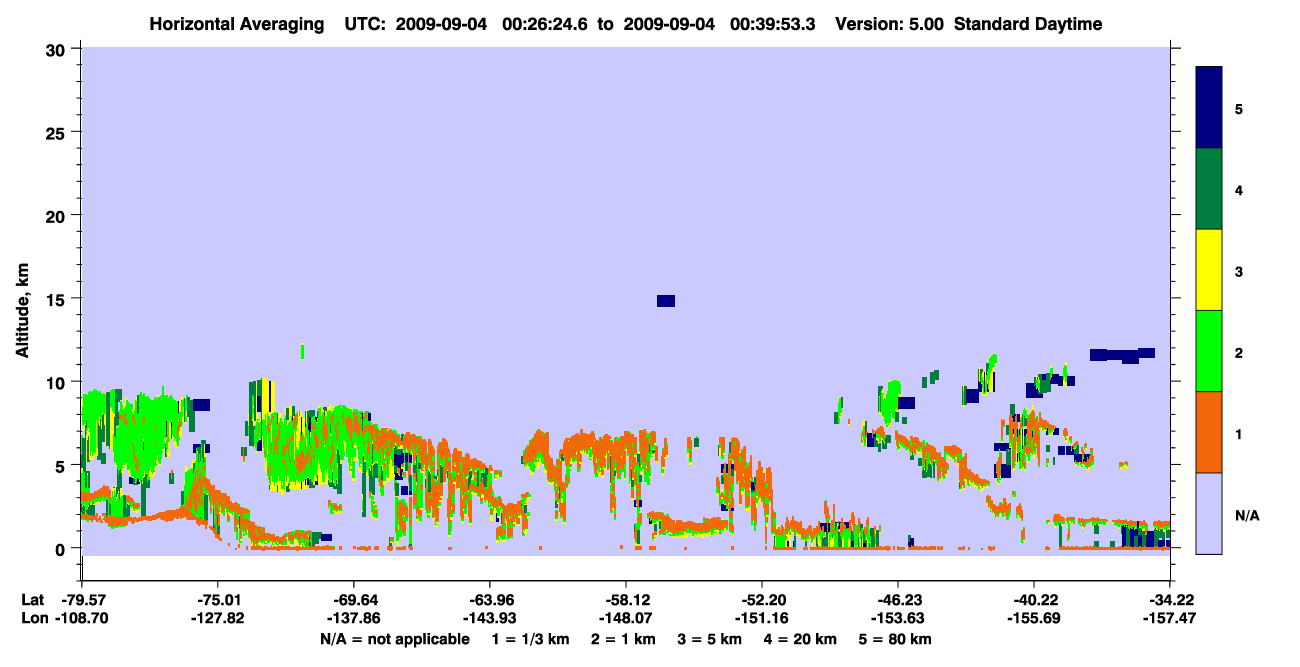Click the '4 = 20 km' legend note

click(801, 639)
